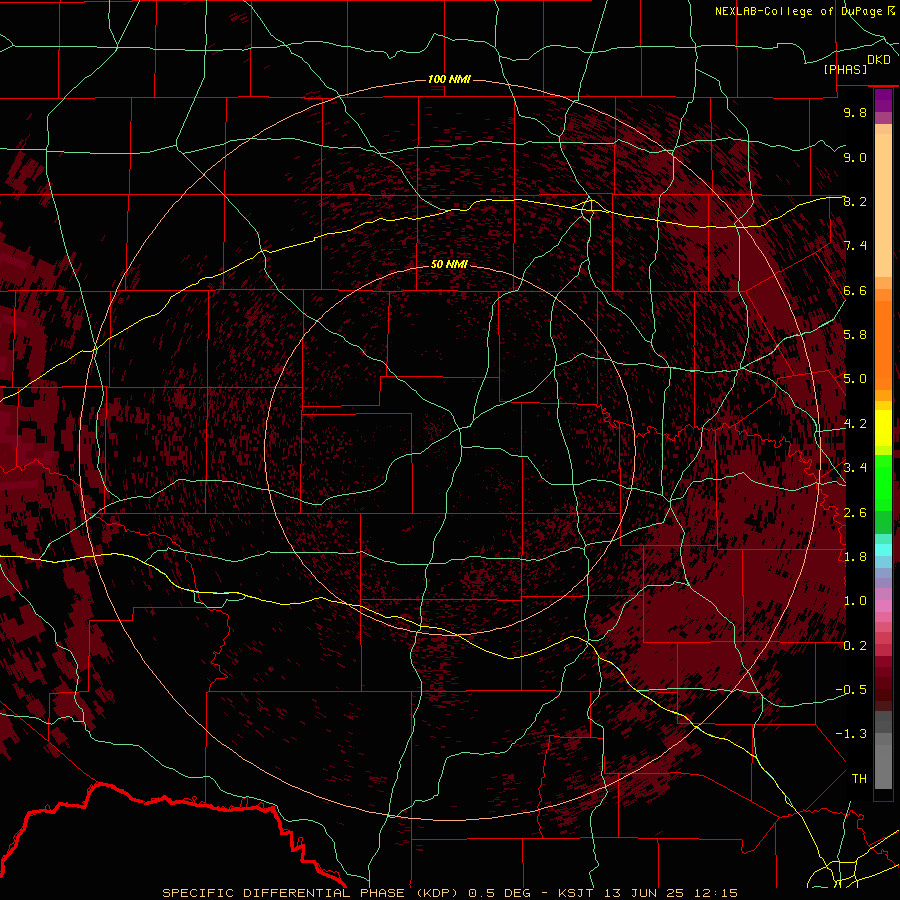The image size is (900, 900).
Task: Click the TH threshold label
Action: [859, 779]
